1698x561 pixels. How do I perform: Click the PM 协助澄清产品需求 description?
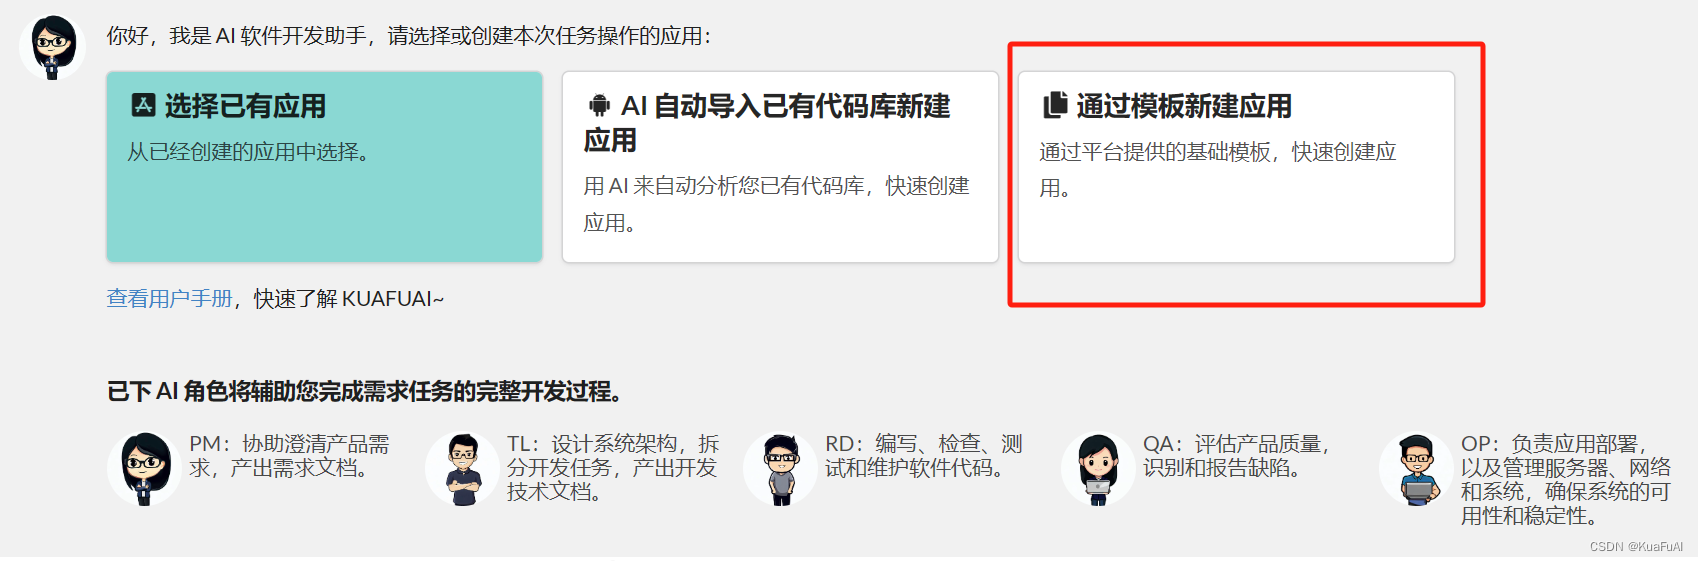pos(290,456)
